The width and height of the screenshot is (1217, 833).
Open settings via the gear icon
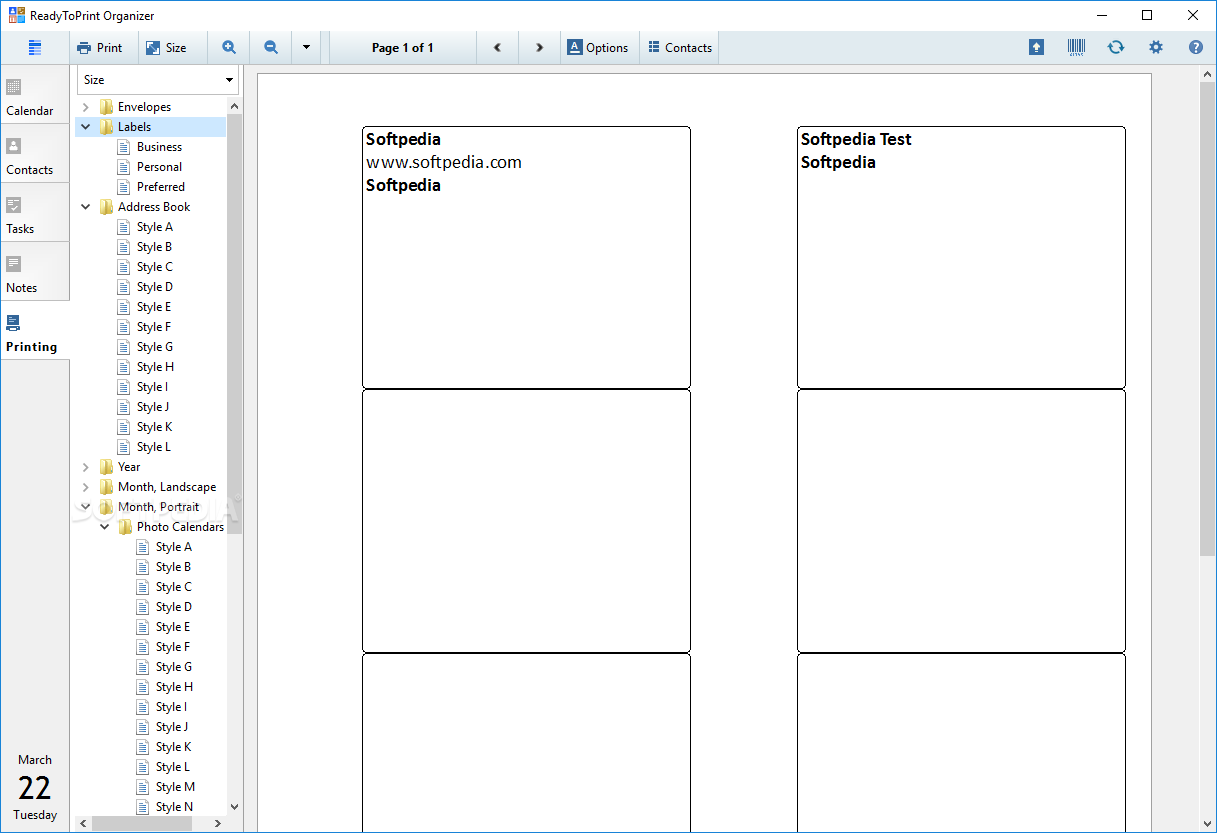(1156, 47)
